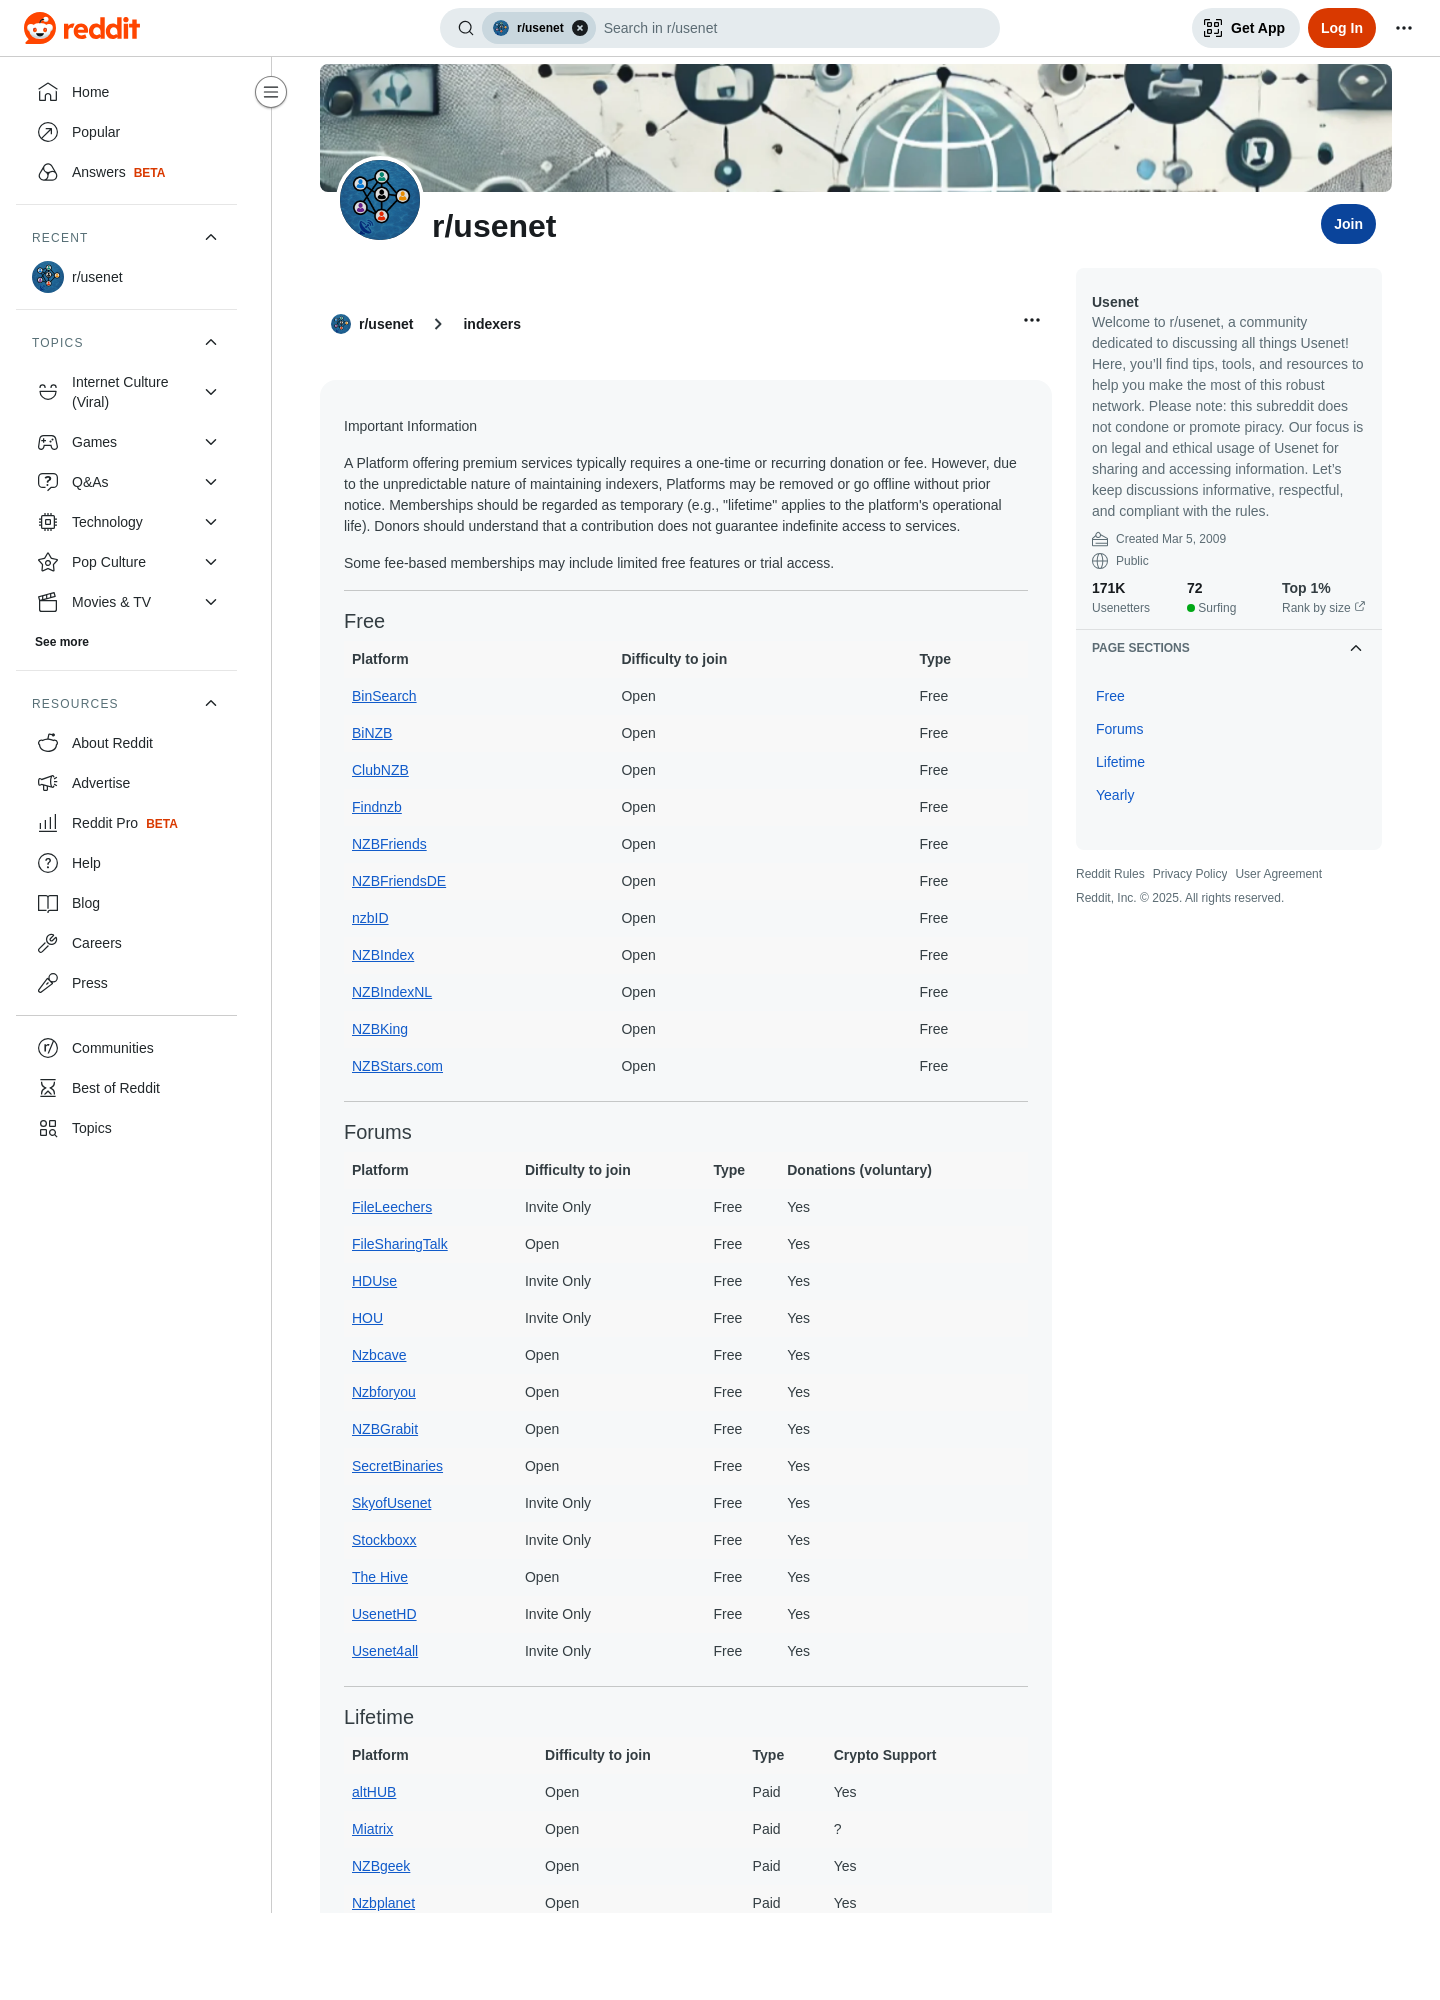The height and width of the screenshot is (2000, 1440).
Task: Open the top-right more options menu
Action: tap(1404, 28)
